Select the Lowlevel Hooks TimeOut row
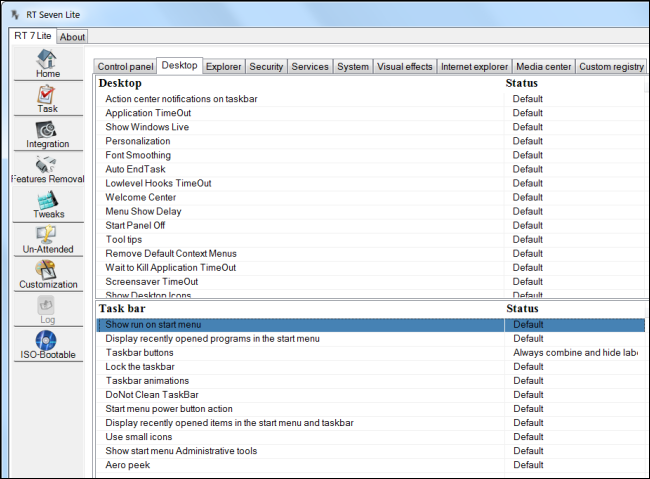650x479 pixels. click(x=370, y=183)
